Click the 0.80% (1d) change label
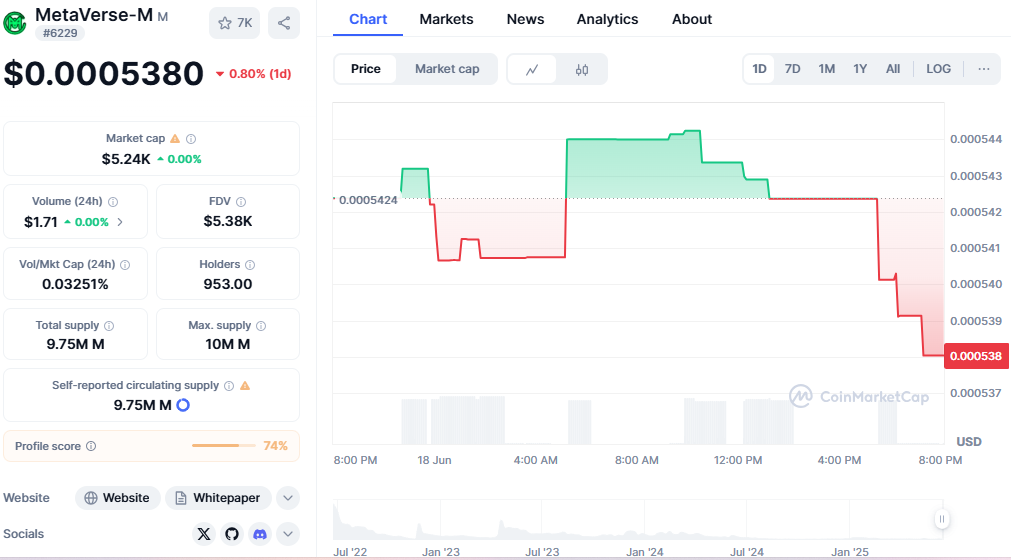 [x=253, y=74]
